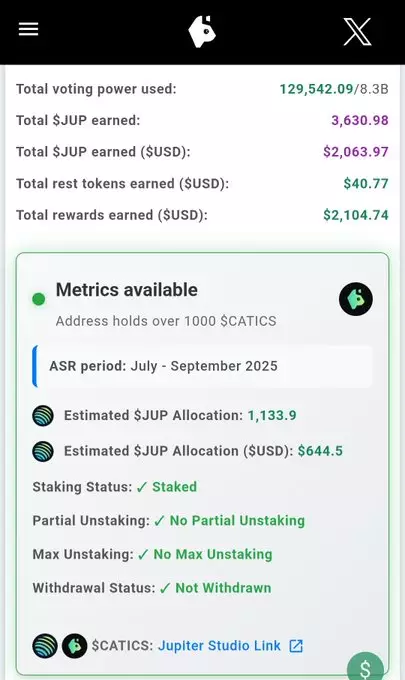Screen dimensions: 405x680
Task: Click the CATICS cat badge in Metrics card
Action: tap(356, 299)
